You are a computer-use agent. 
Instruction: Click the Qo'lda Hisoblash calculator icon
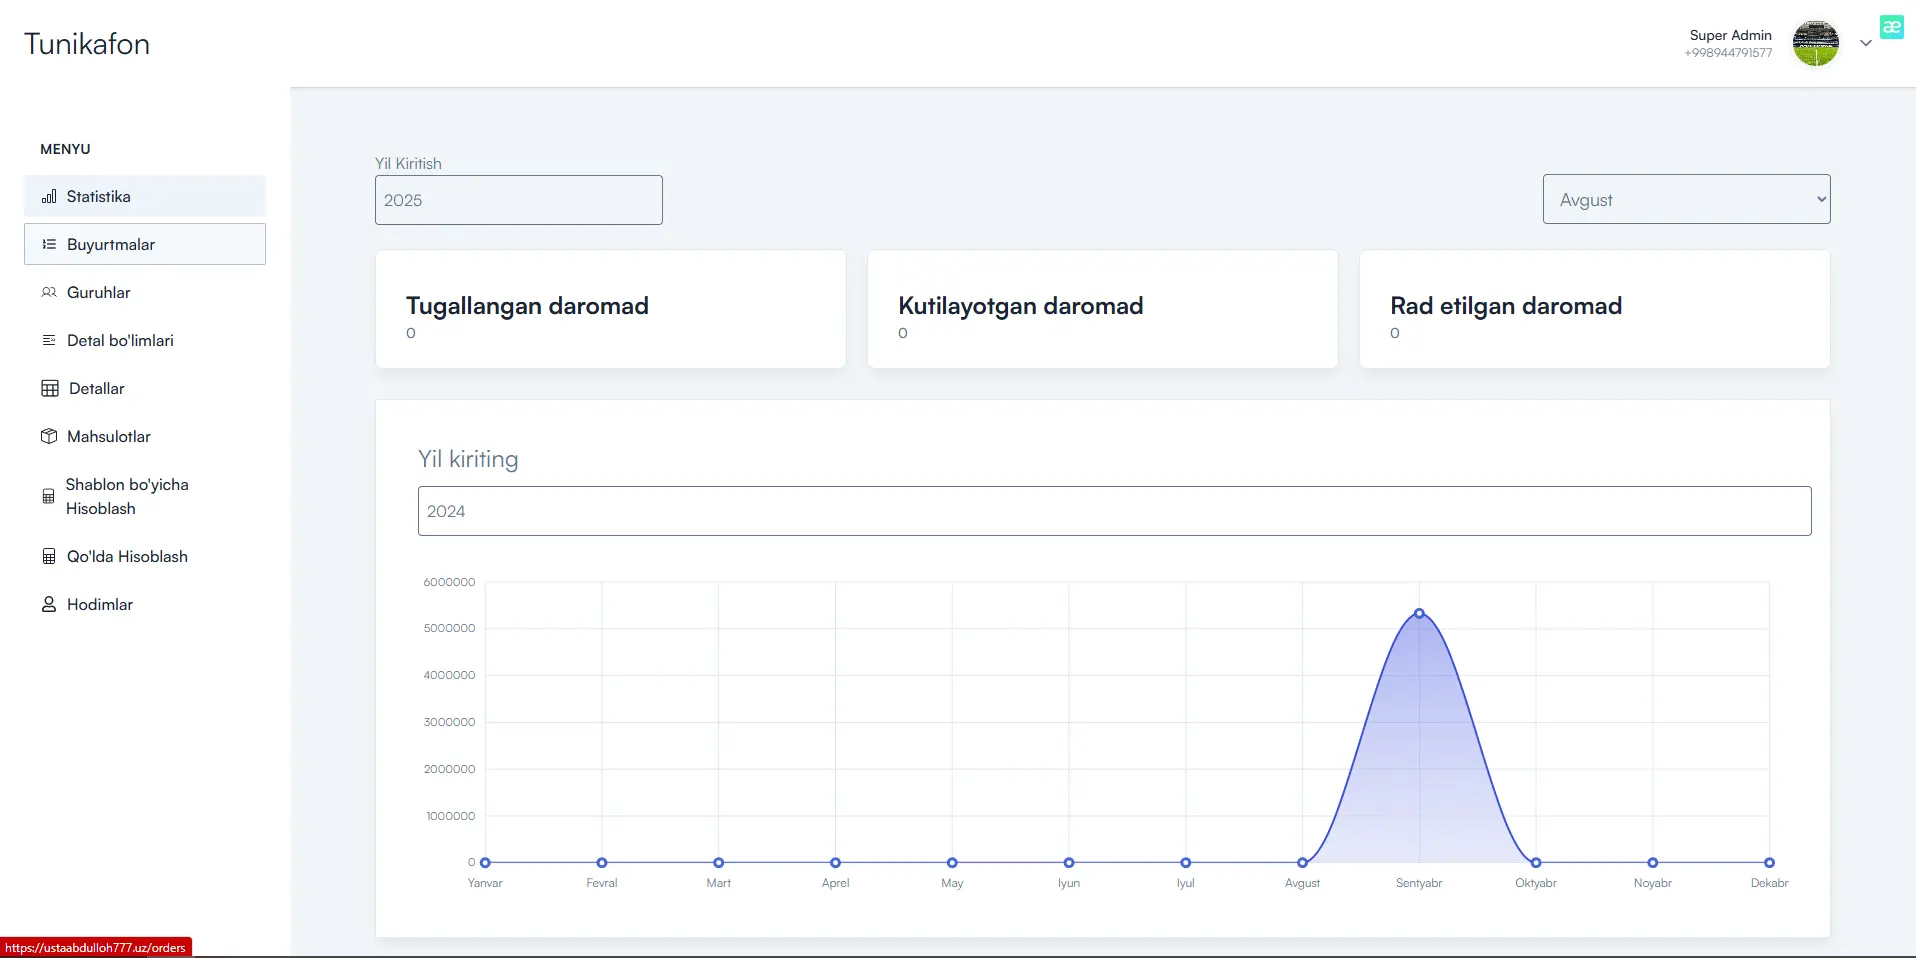point(49,557)
